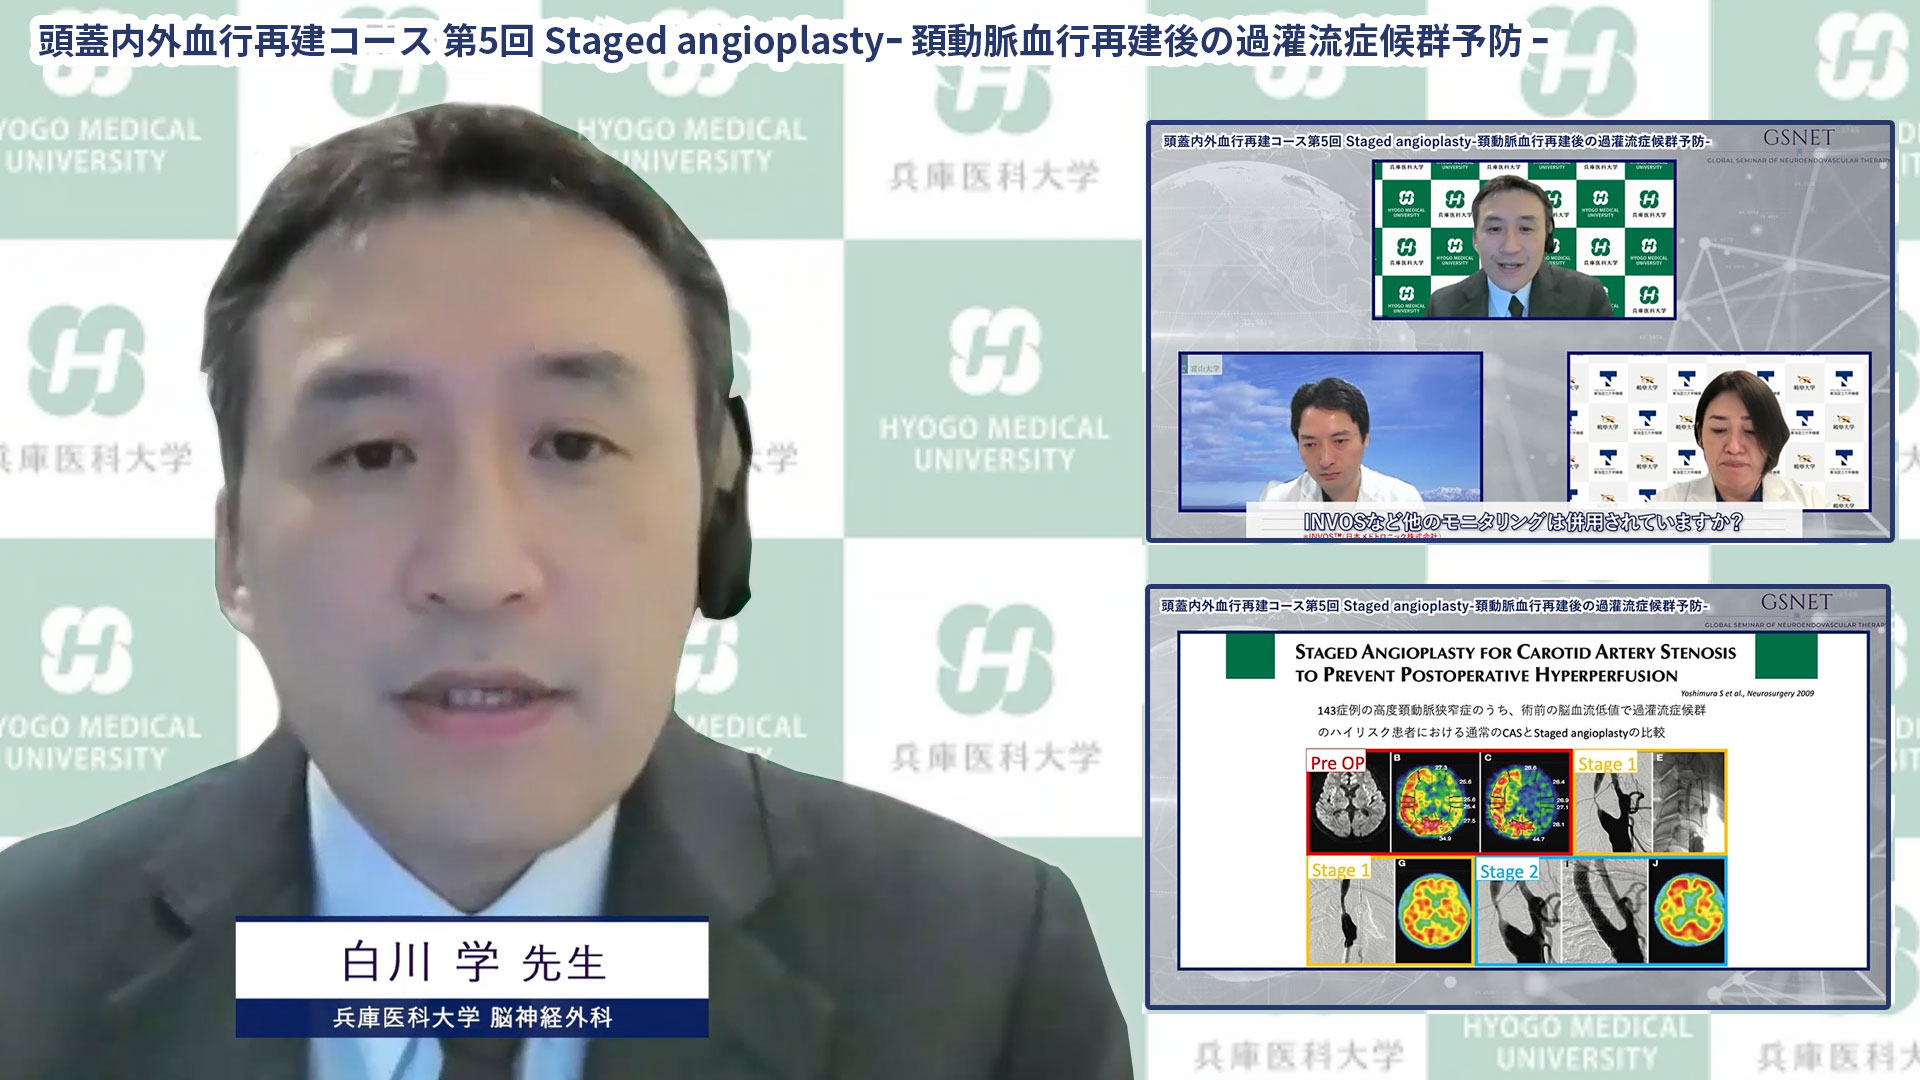Click the GSNET logo in the slide panel
Screen dimensions: 1920x1080
[1796, 602]
